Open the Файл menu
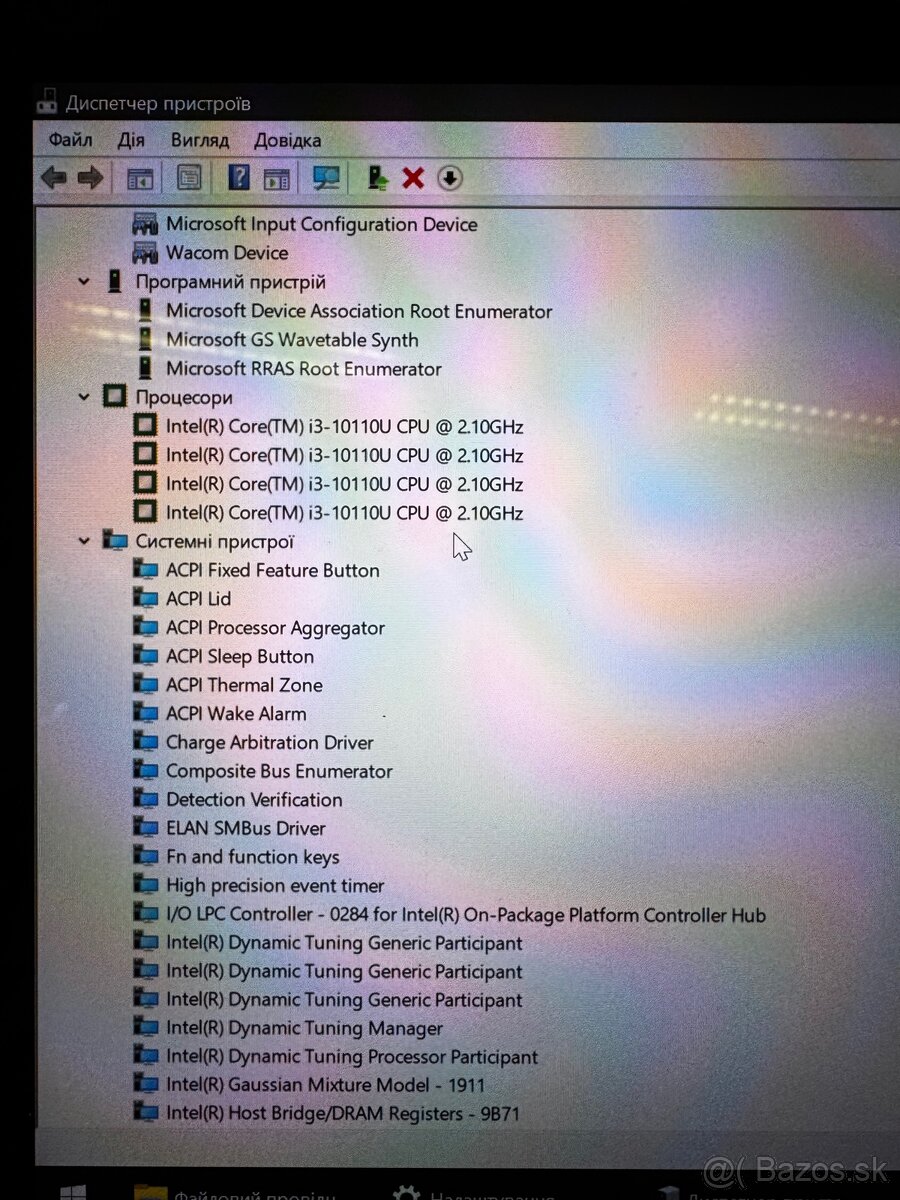 pos(70,140)
